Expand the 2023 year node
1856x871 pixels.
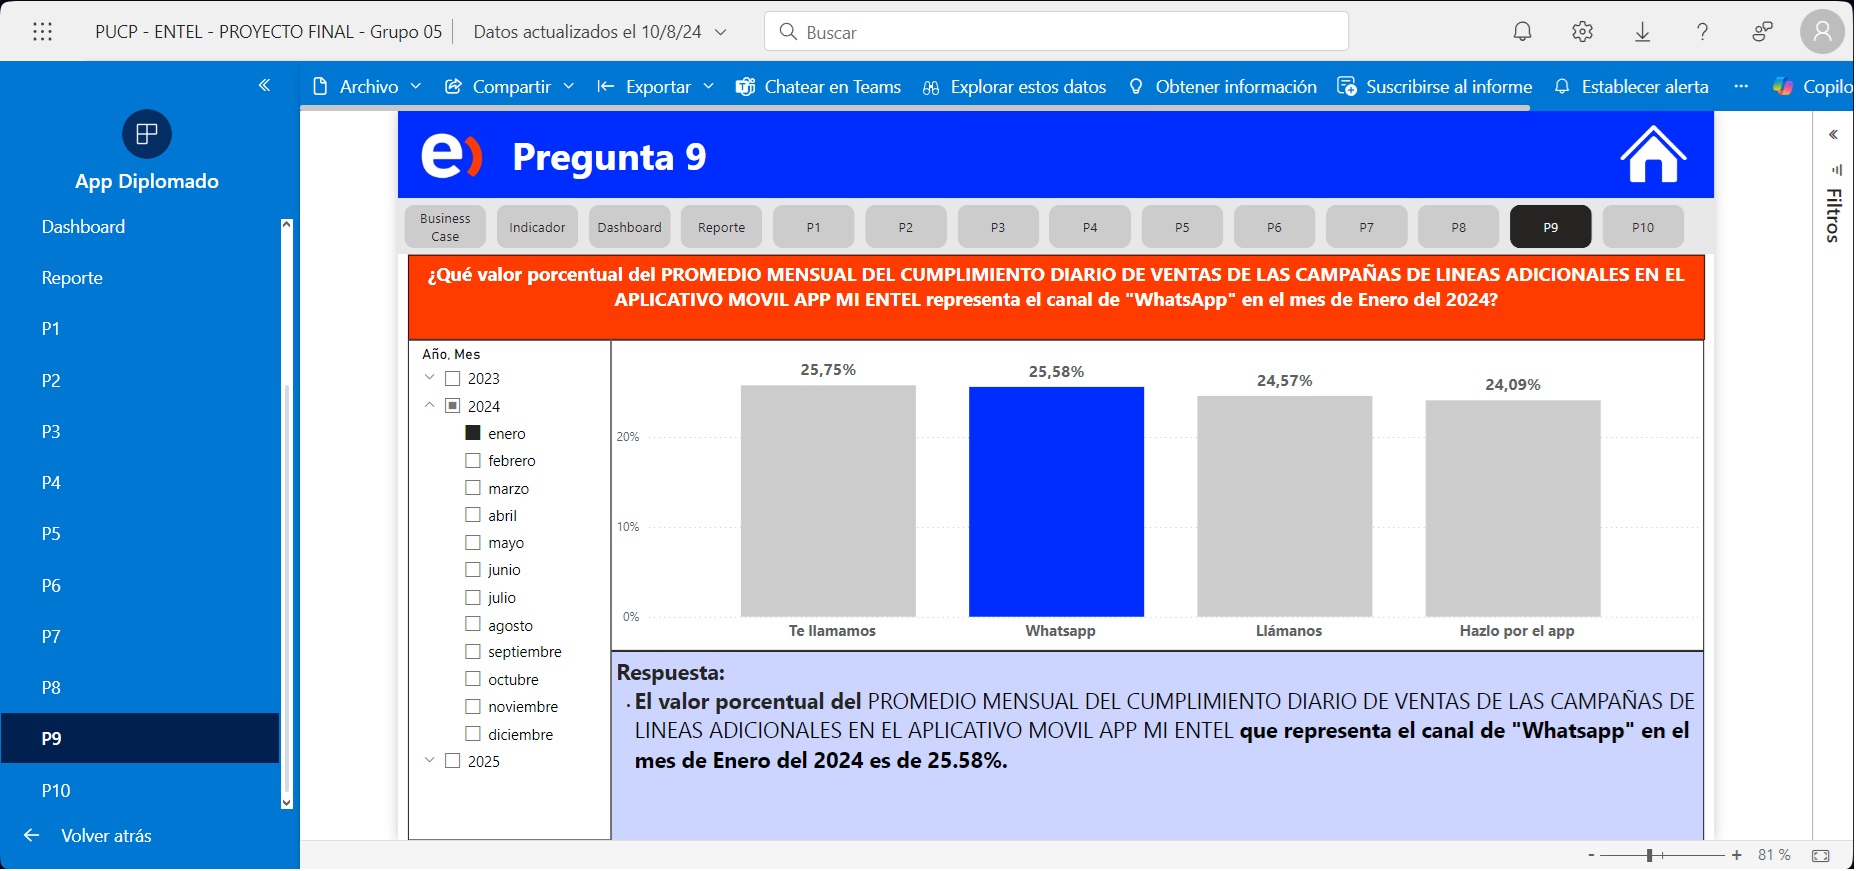(430, 378)
